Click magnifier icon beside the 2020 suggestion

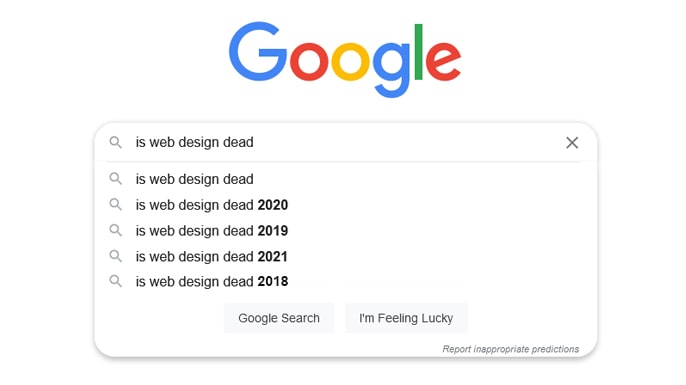(116, 204)
